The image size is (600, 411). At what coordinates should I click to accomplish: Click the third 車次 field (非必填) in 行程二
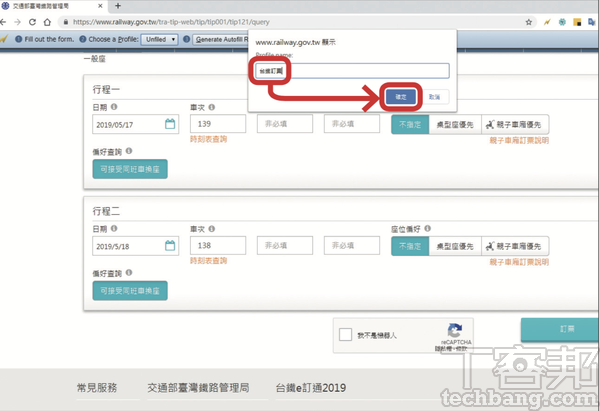pos(352,245)
